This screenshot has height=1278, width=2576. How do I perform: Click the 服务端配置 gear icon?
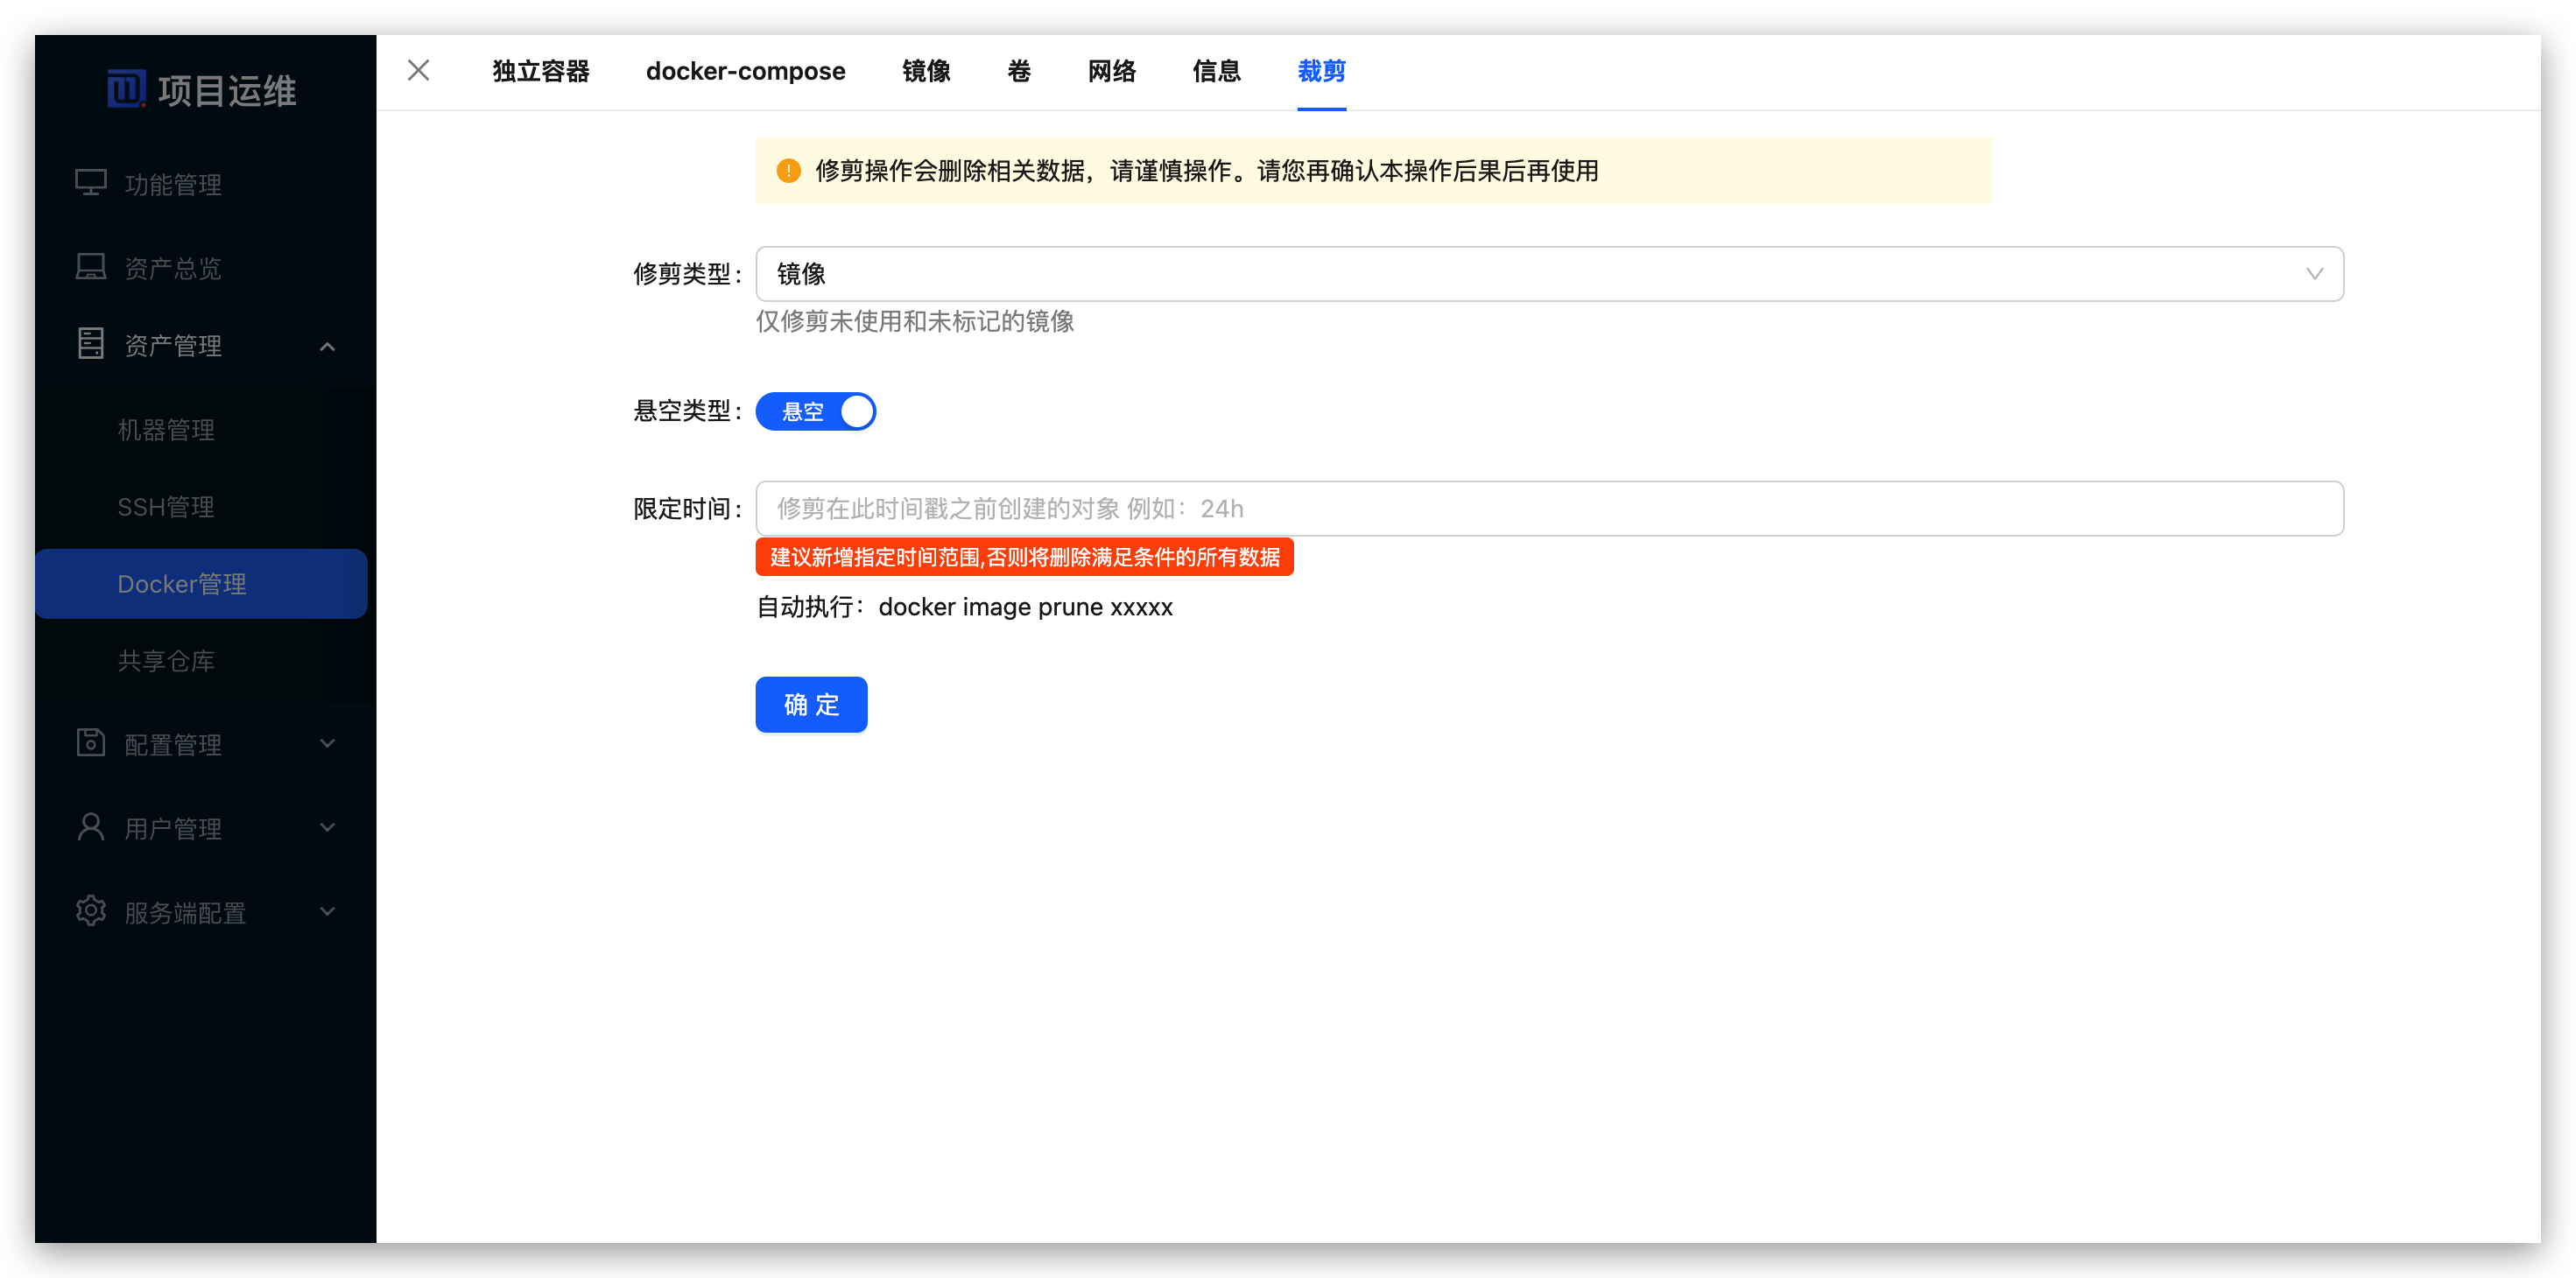(x=91, y=911)
